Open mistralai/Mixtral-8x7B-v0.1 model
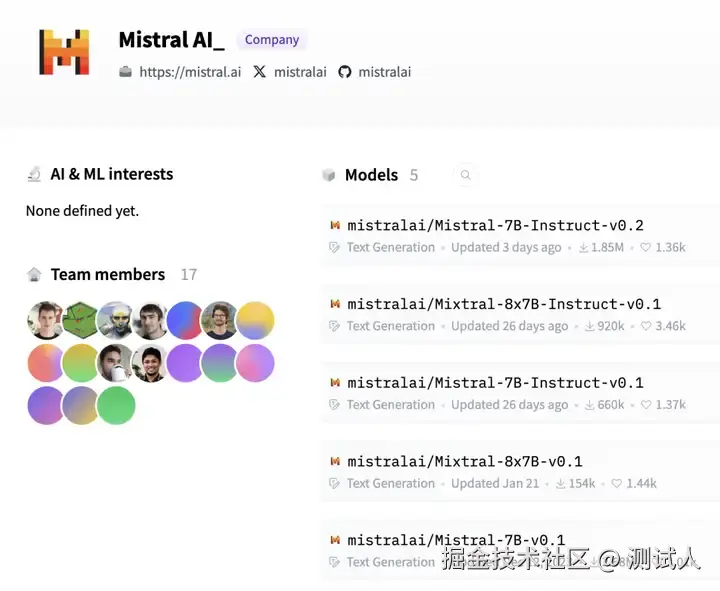Screen dimensions: 720x591 click(465, 461)
